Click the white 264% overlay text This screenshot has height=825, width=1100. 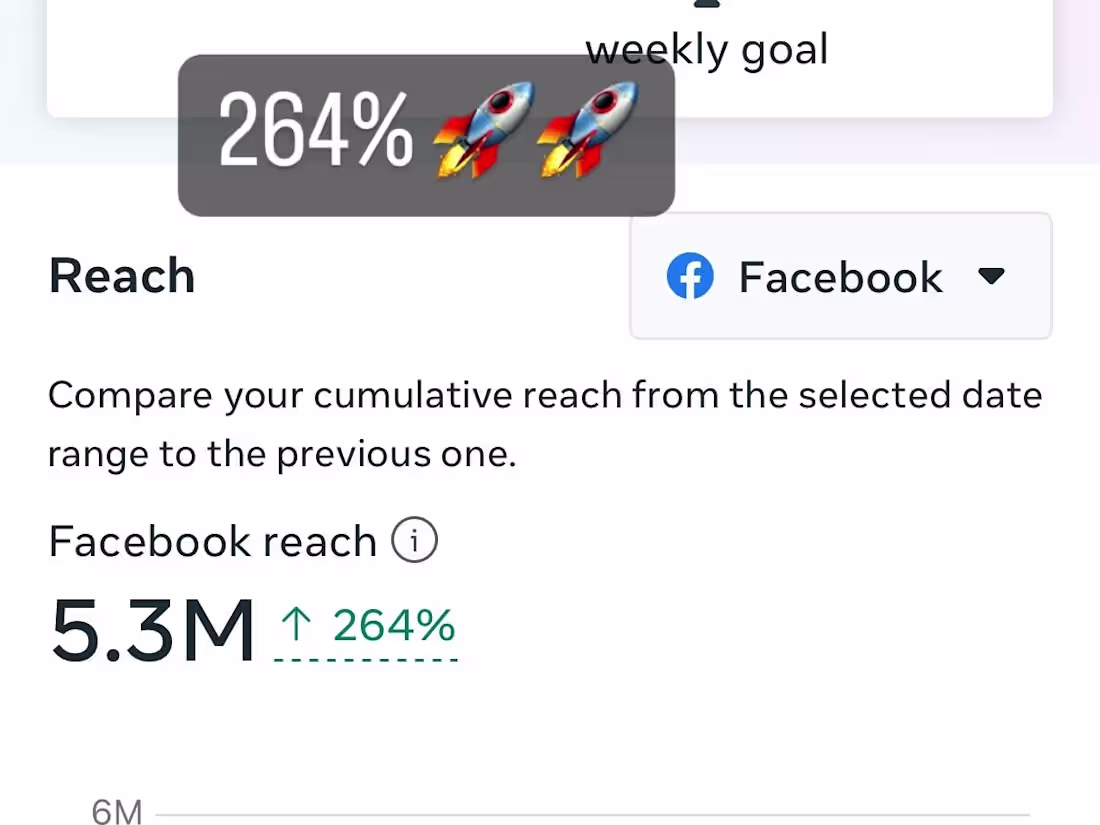tap(315, 131)
